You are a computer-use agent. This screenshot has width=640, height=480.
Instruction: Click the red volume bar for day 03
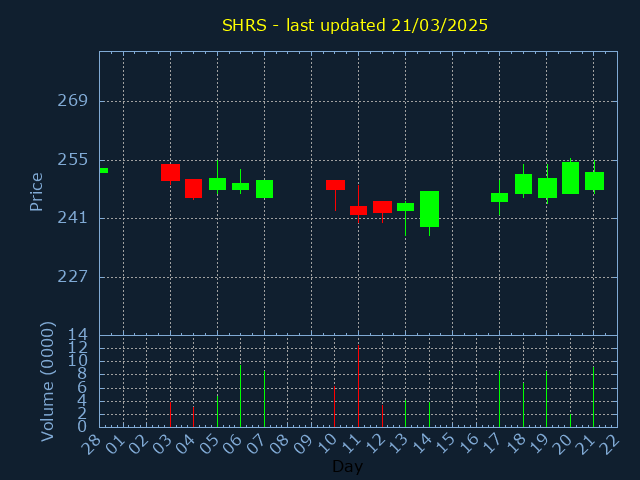coord(171,415)
